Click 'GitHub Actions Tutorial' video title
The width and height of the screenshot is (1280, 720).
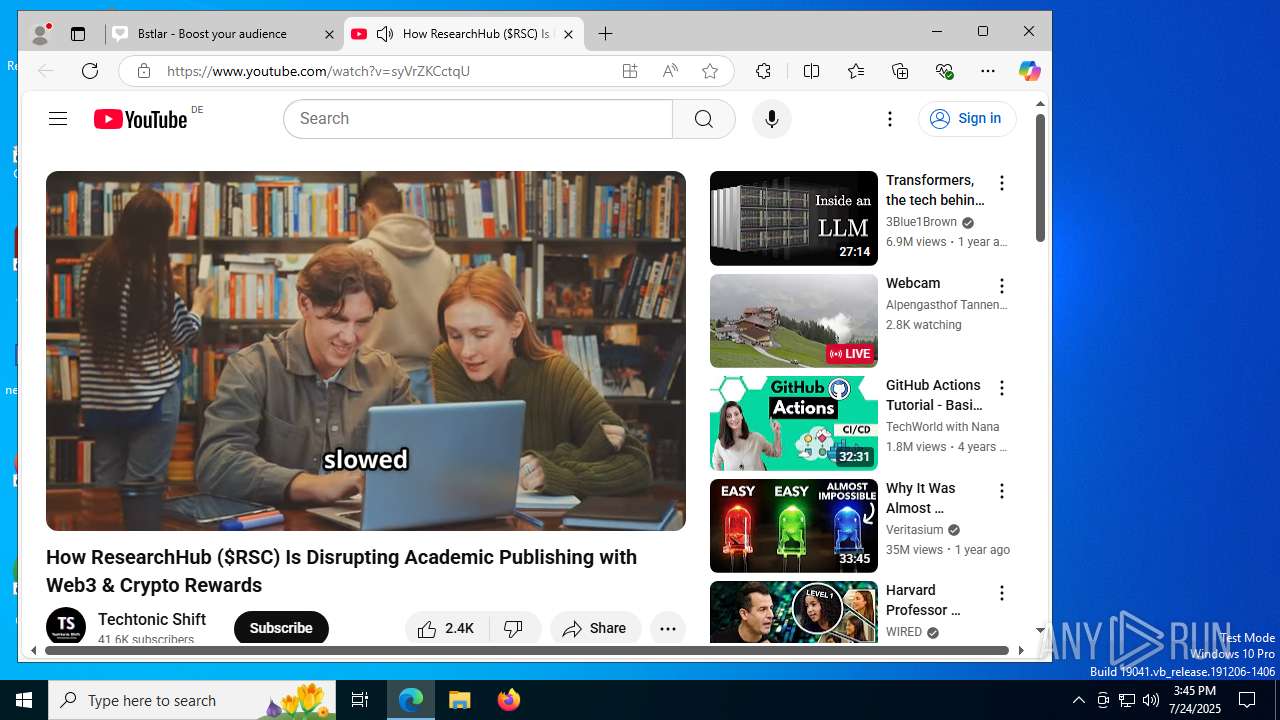(x=934, y=395)
